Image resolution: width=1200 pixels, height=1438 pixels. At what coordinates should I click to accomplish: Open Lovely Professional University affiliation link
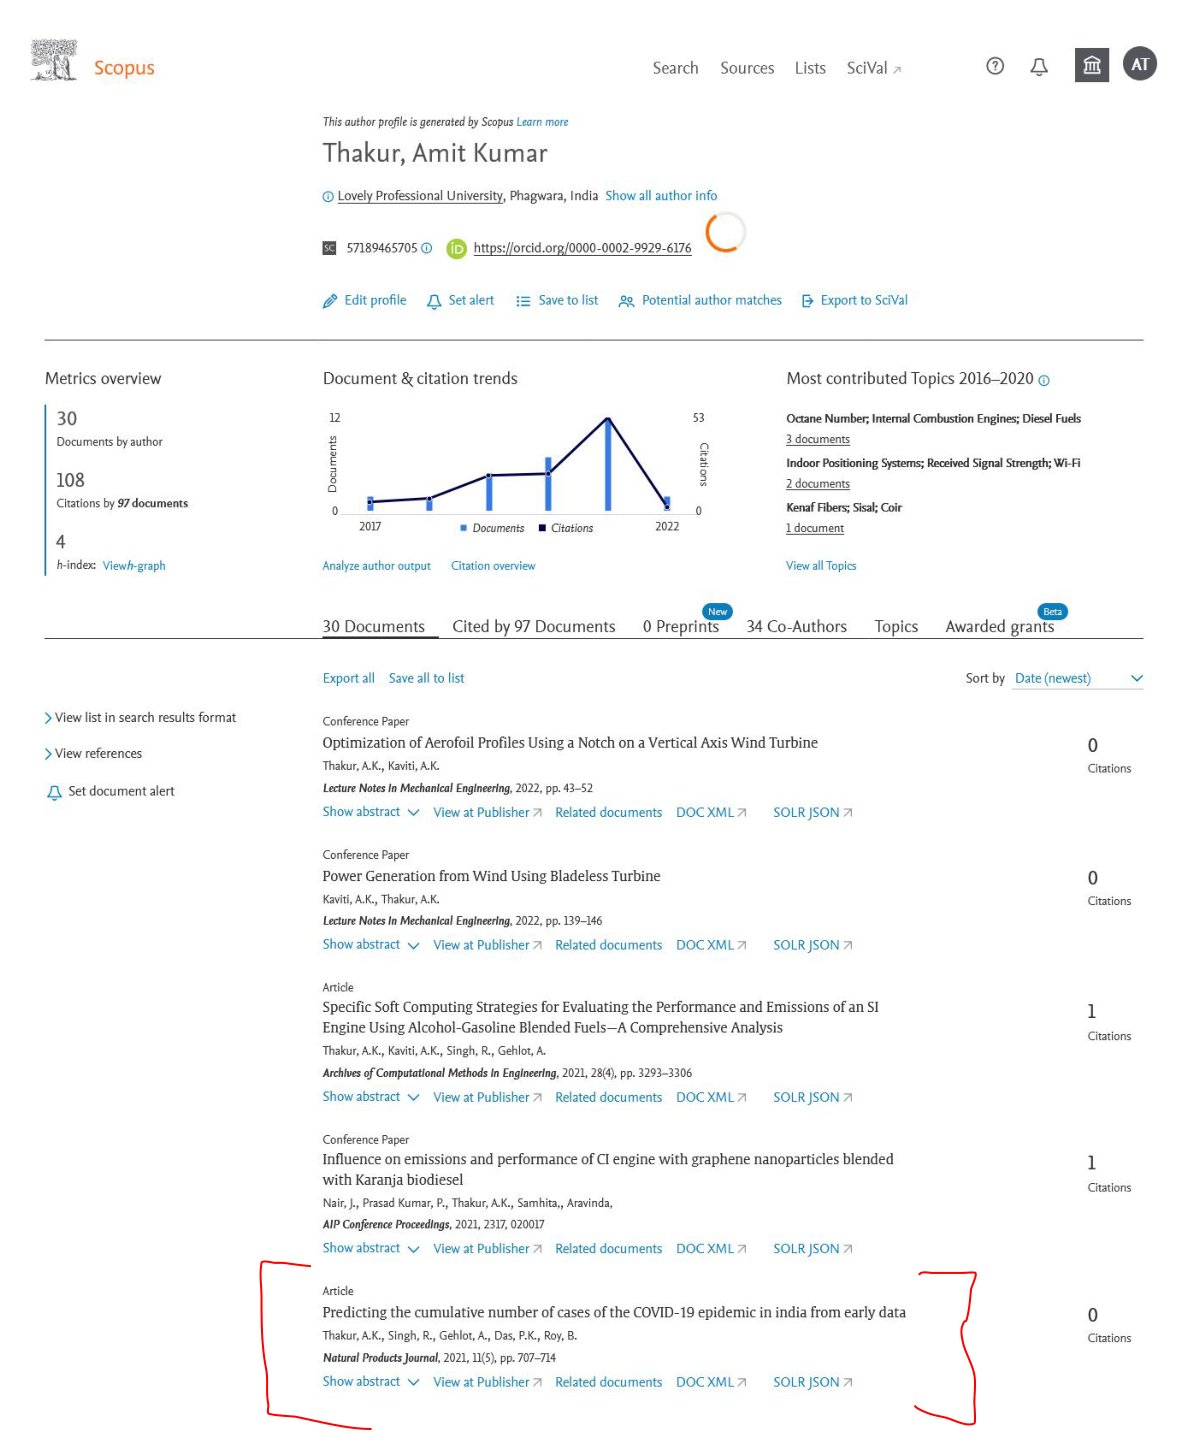420,196
